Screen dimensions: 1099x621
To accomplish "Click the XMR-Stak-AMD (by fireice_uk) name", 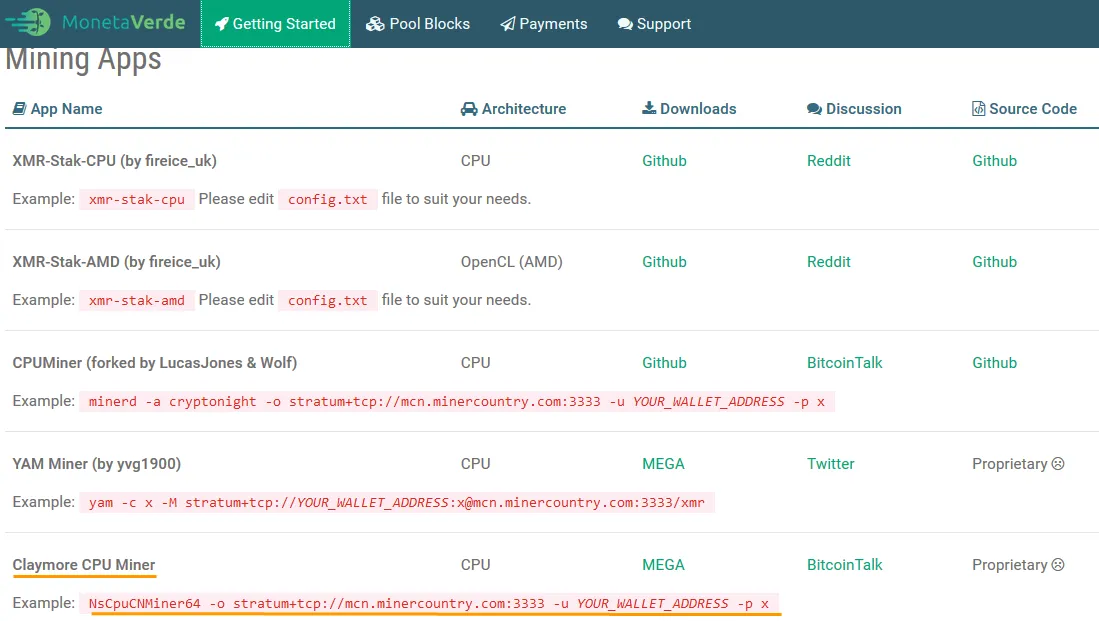I will (x=116, y=261).
